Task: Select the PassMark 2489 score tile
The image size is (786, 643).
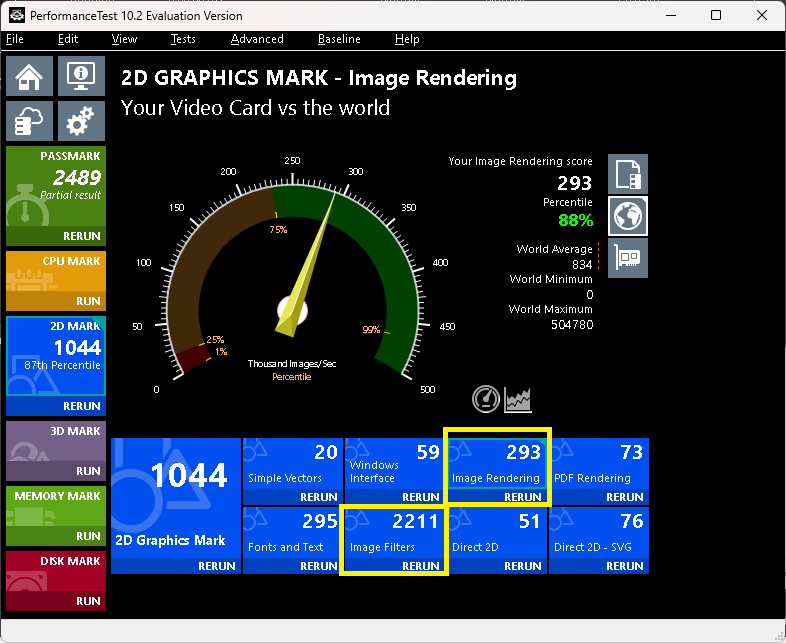Action: click(x=56, y=186)
